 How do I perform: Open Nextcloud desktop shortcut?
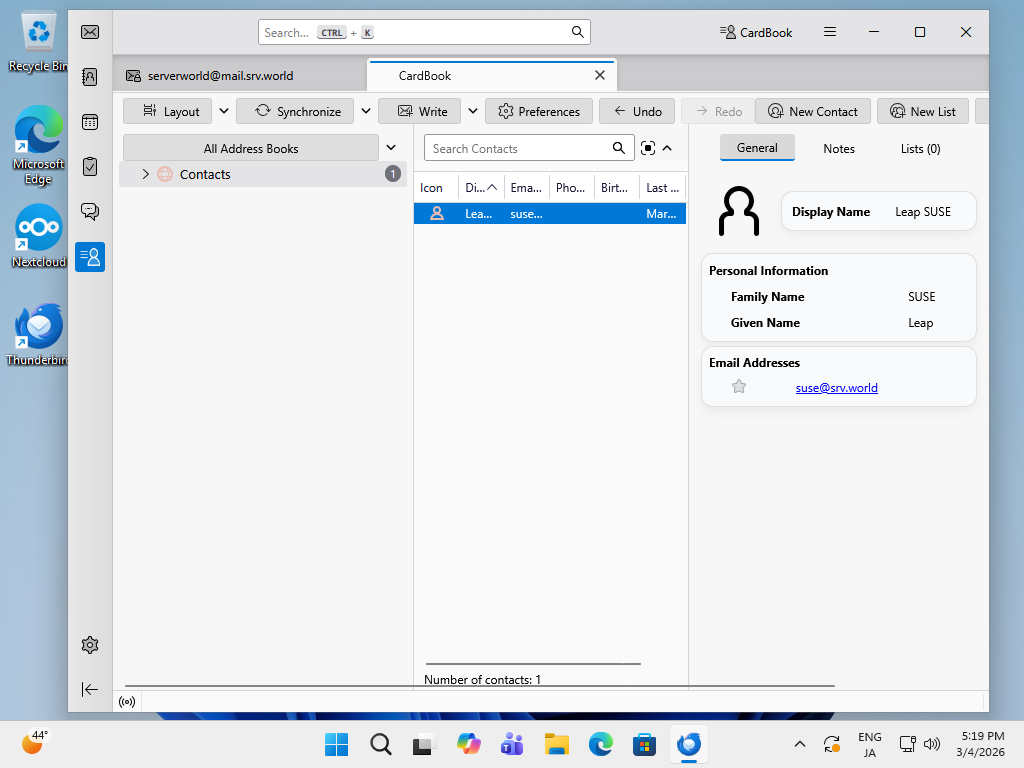tap(38, 236)
